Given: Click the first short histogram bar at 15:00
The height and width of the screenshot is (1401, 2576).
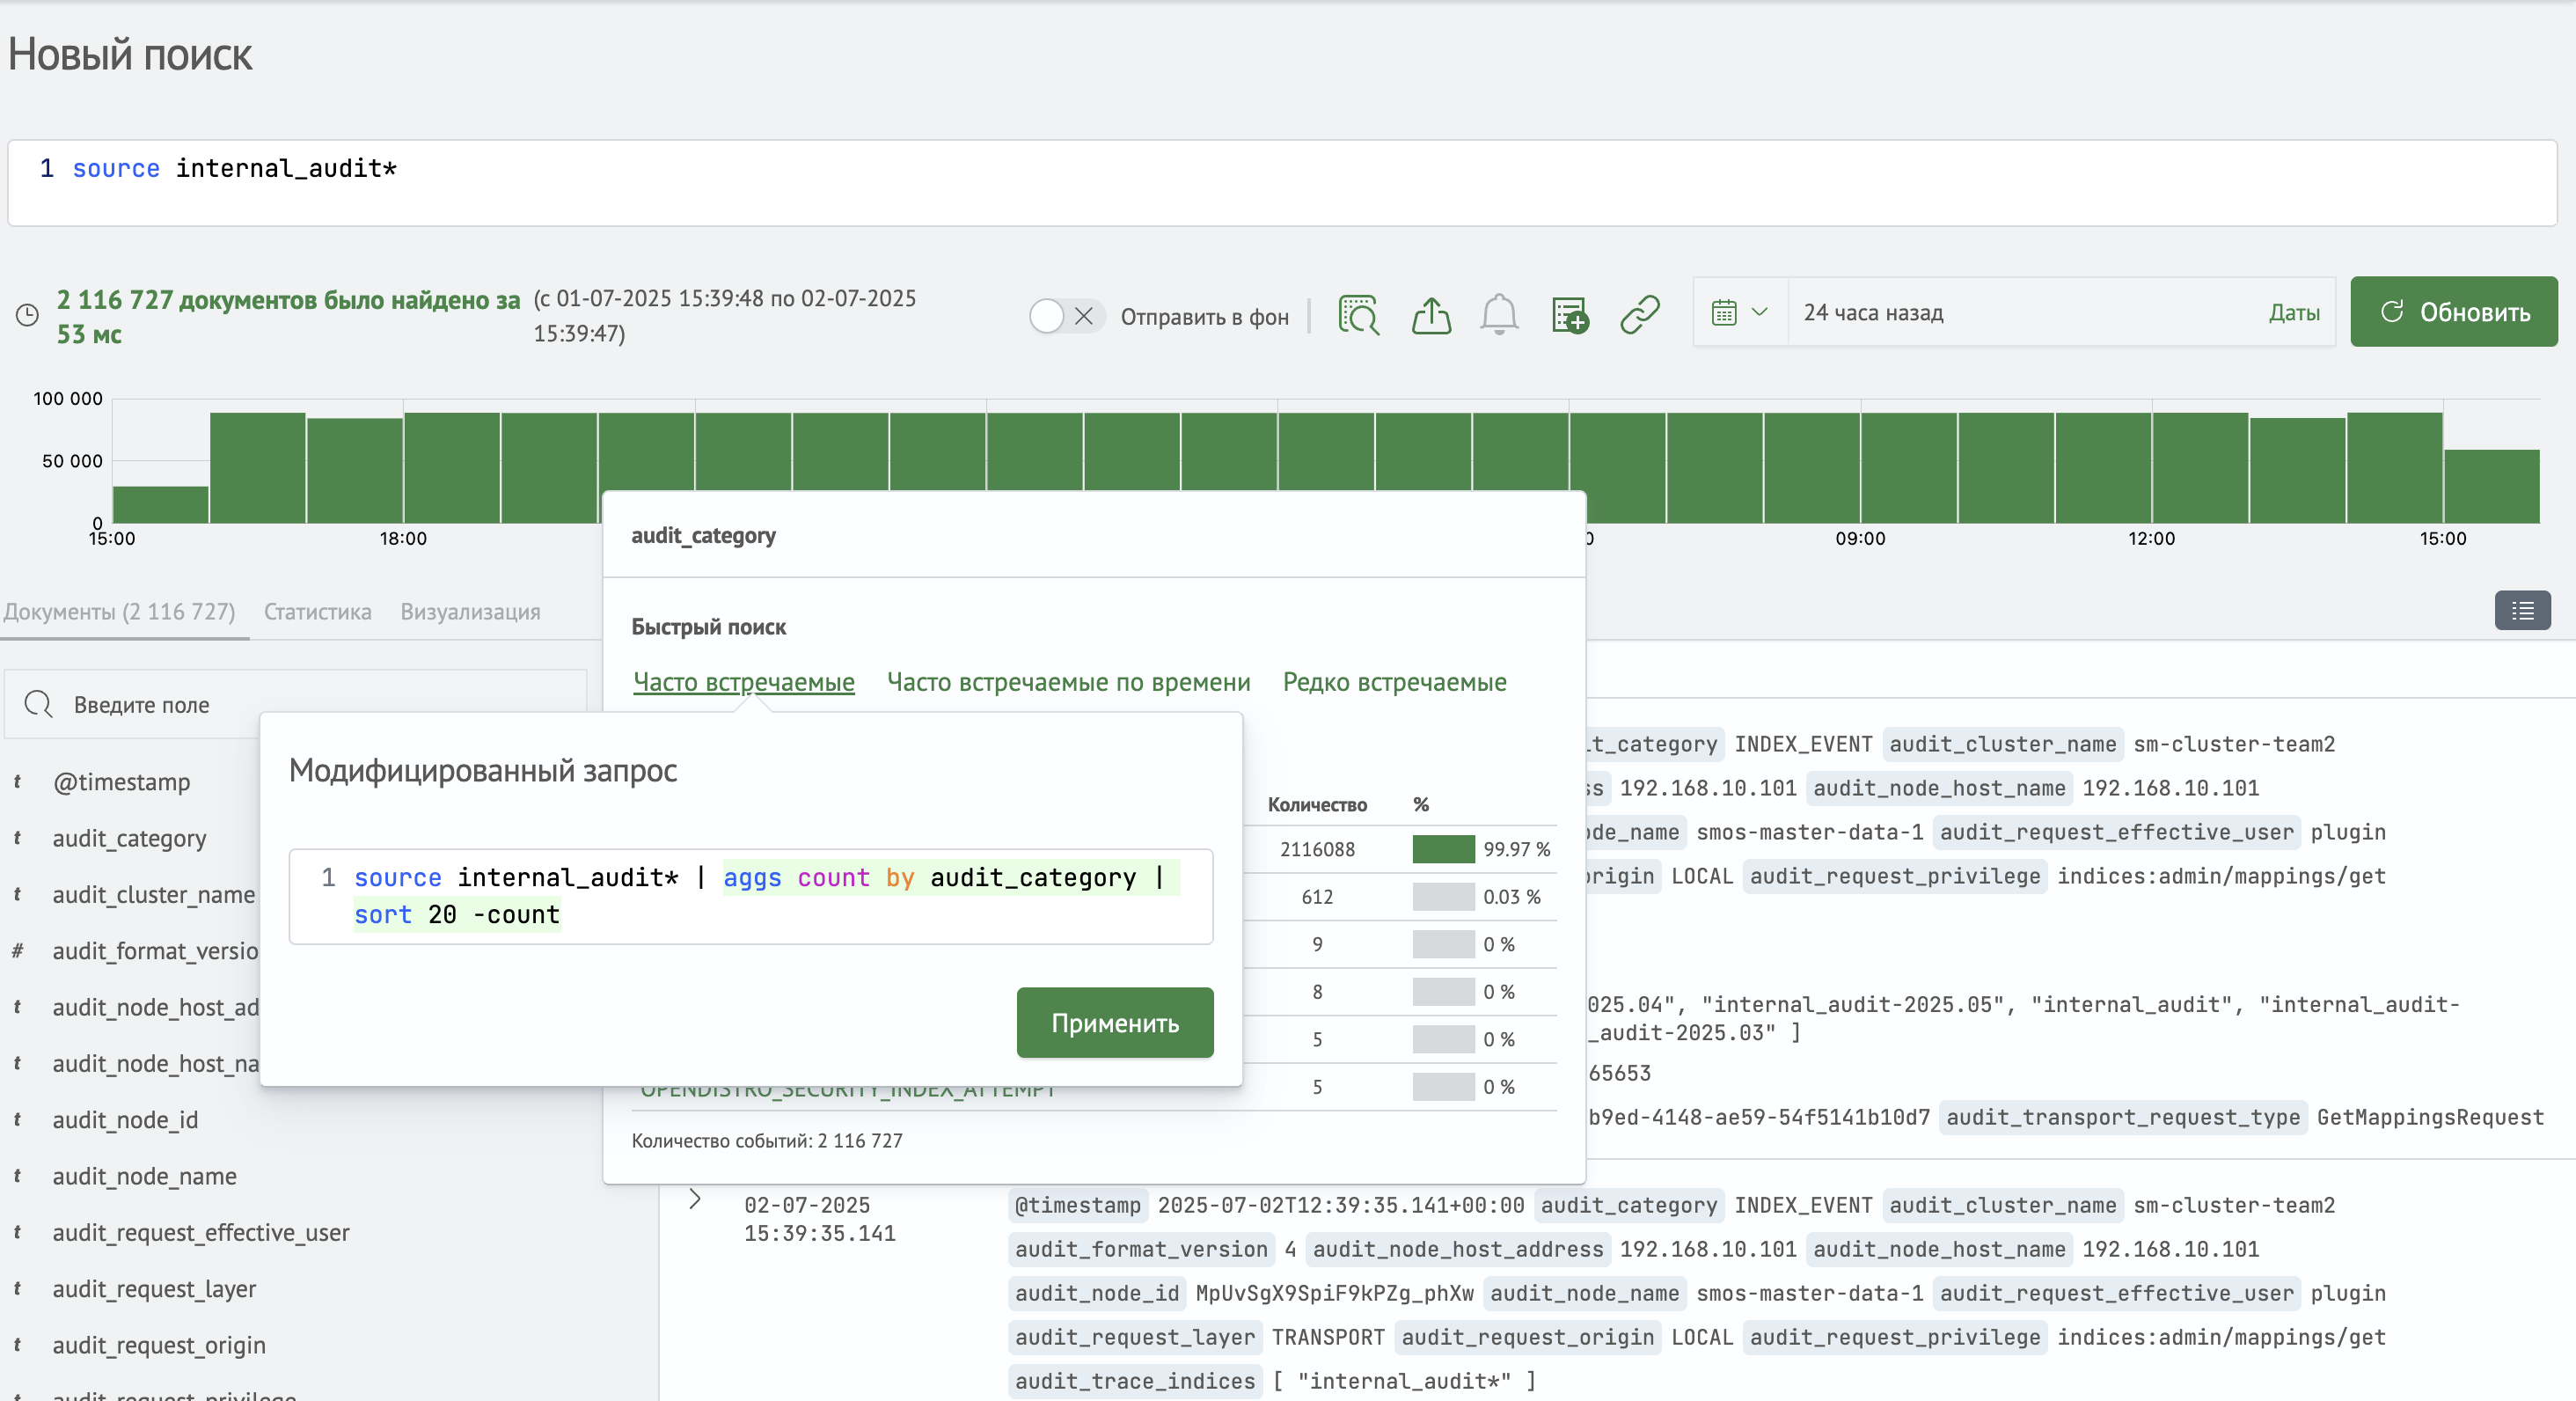Looking at the screenshot, I should coord(160,504).
